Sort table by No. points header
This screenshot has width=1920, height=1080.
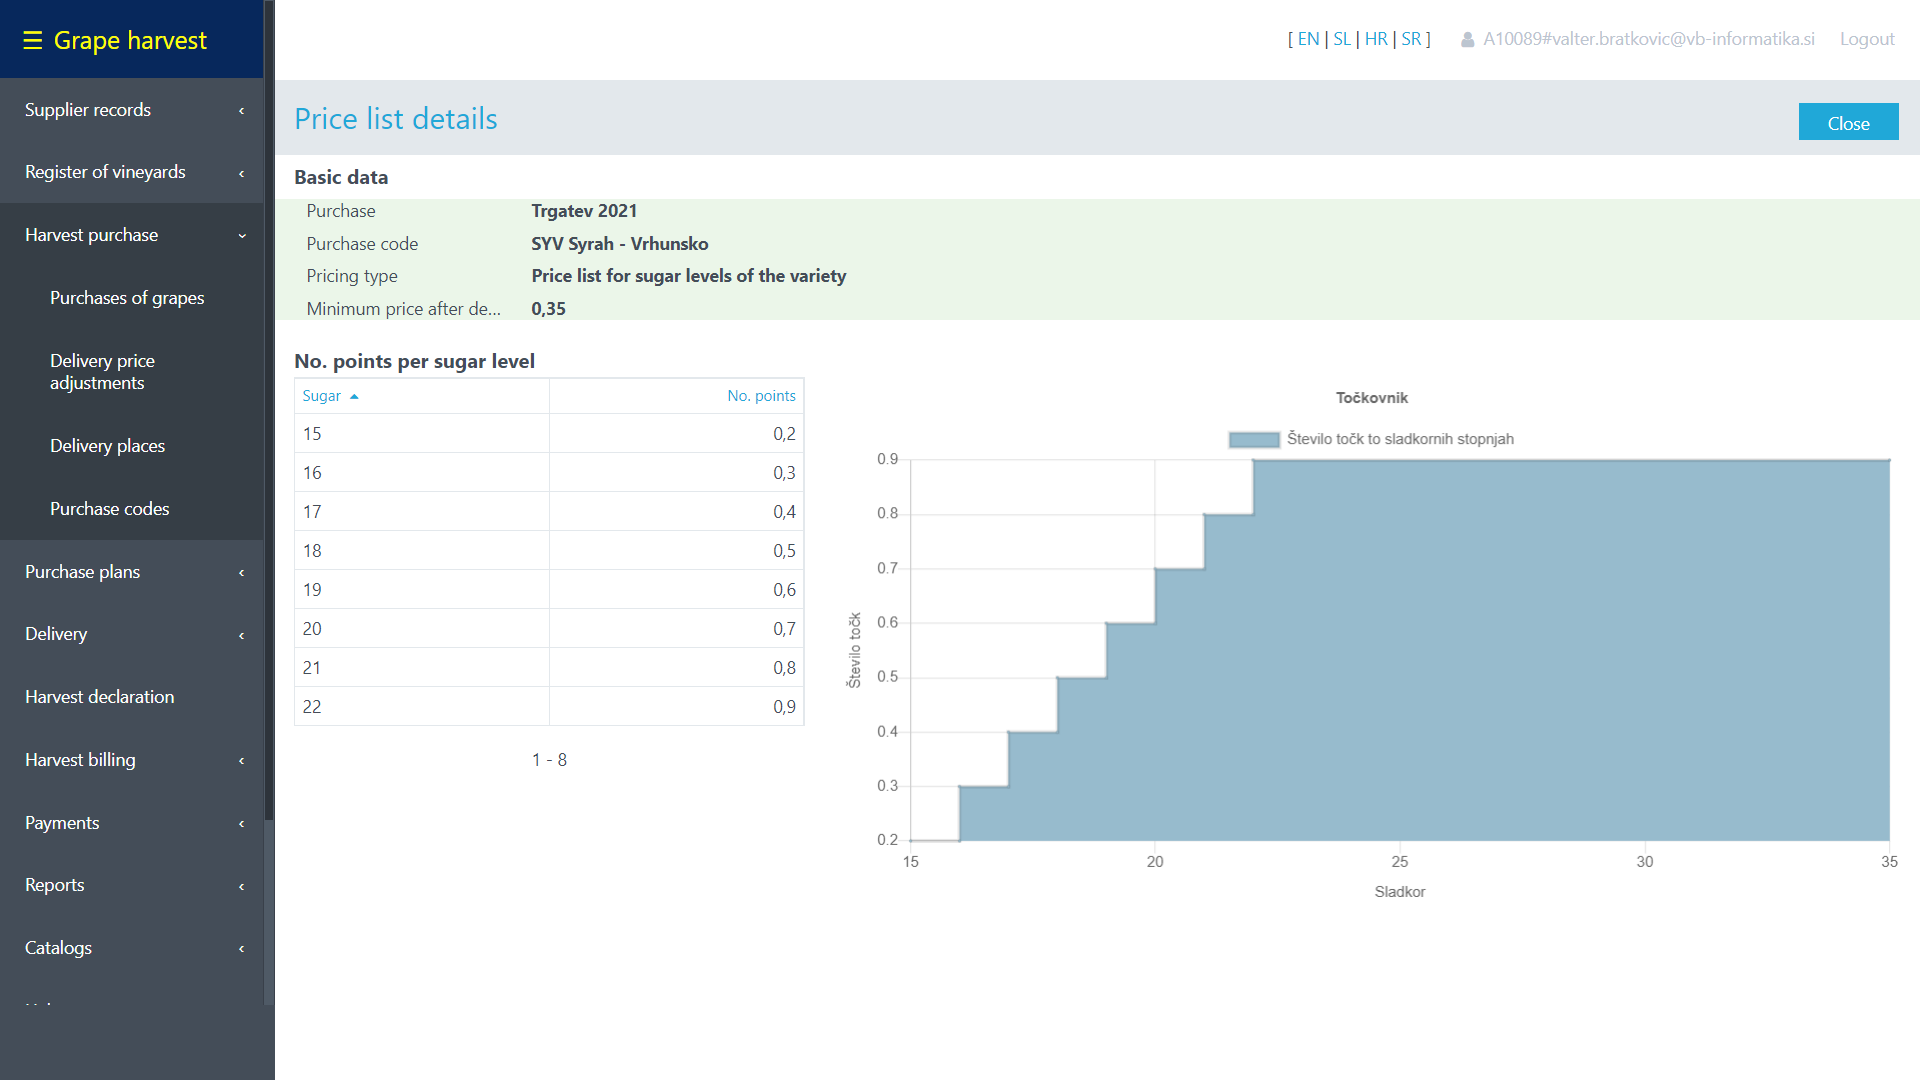pos(761,396)
